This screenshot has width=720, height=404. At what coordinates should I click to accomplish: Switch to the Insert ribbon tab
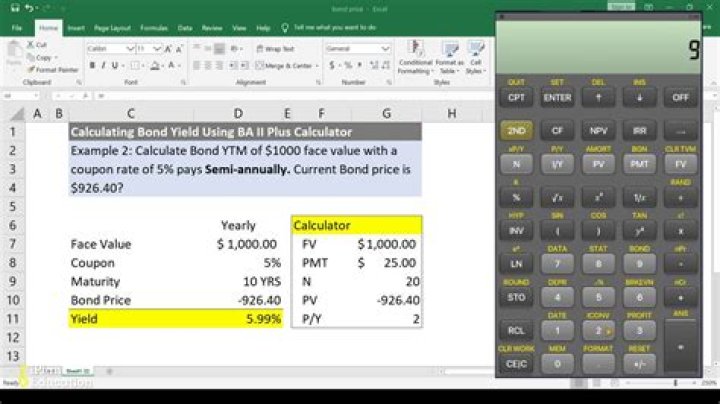coord(76,28)
